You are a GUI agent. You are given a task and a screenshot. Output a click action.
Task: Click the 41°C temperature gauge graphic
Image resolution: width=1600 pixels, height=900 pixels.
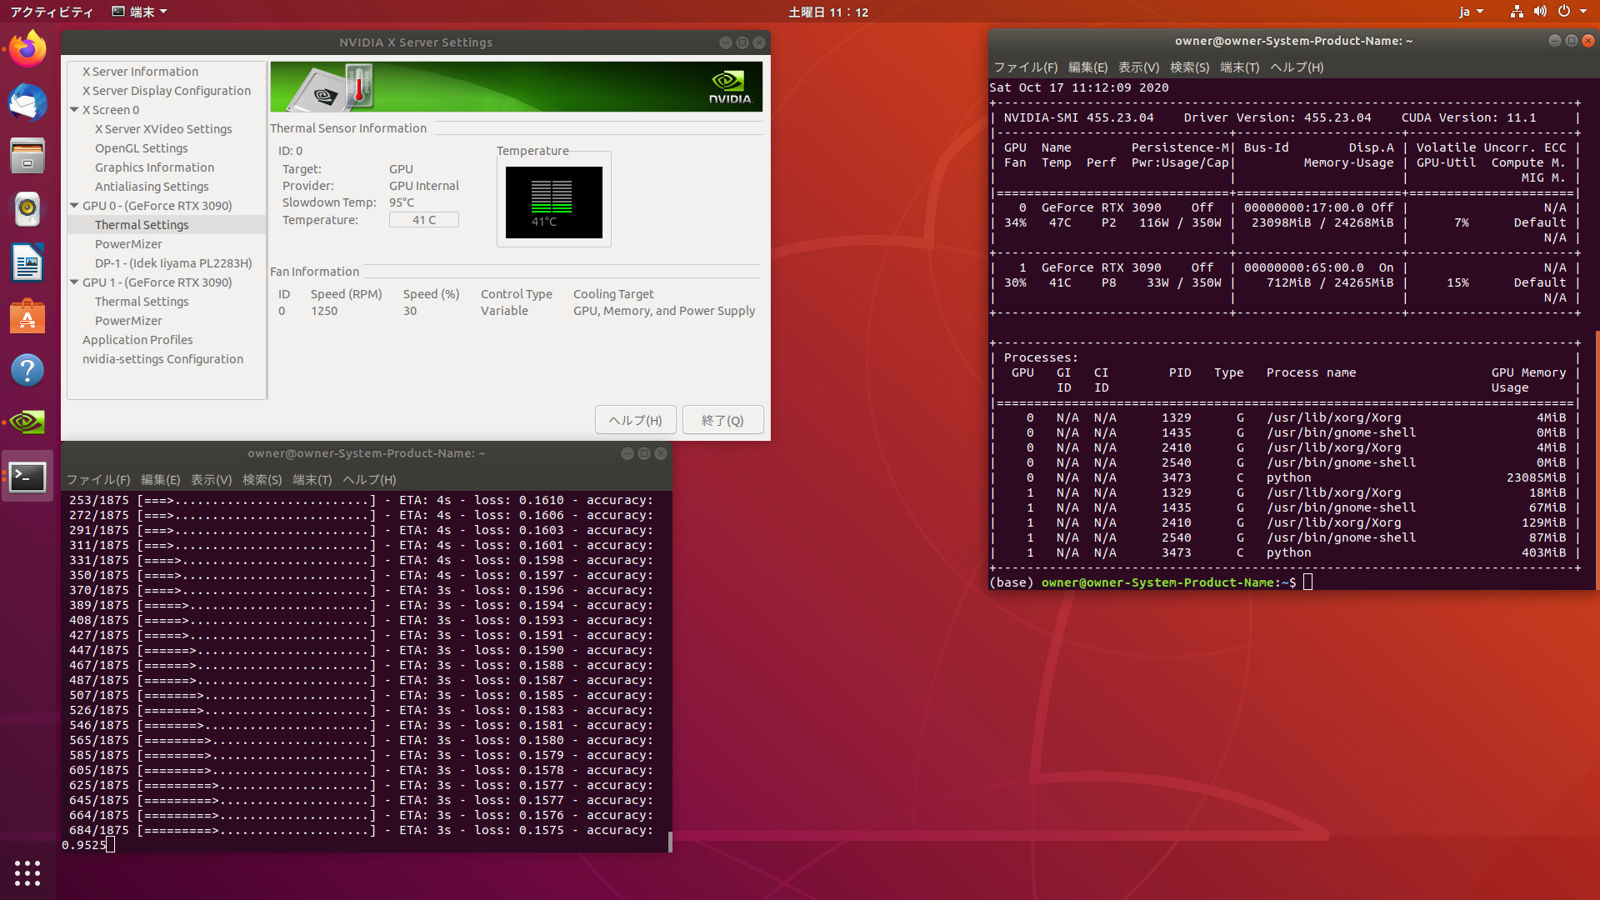pyautogui.click(x=554, y=202)
